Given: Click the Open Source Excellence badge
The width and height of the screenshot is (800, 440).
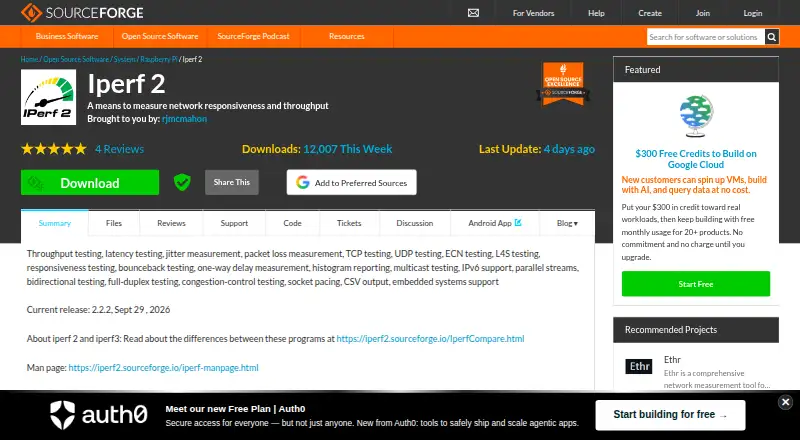Looking at the screenshot, I should 563,84.
